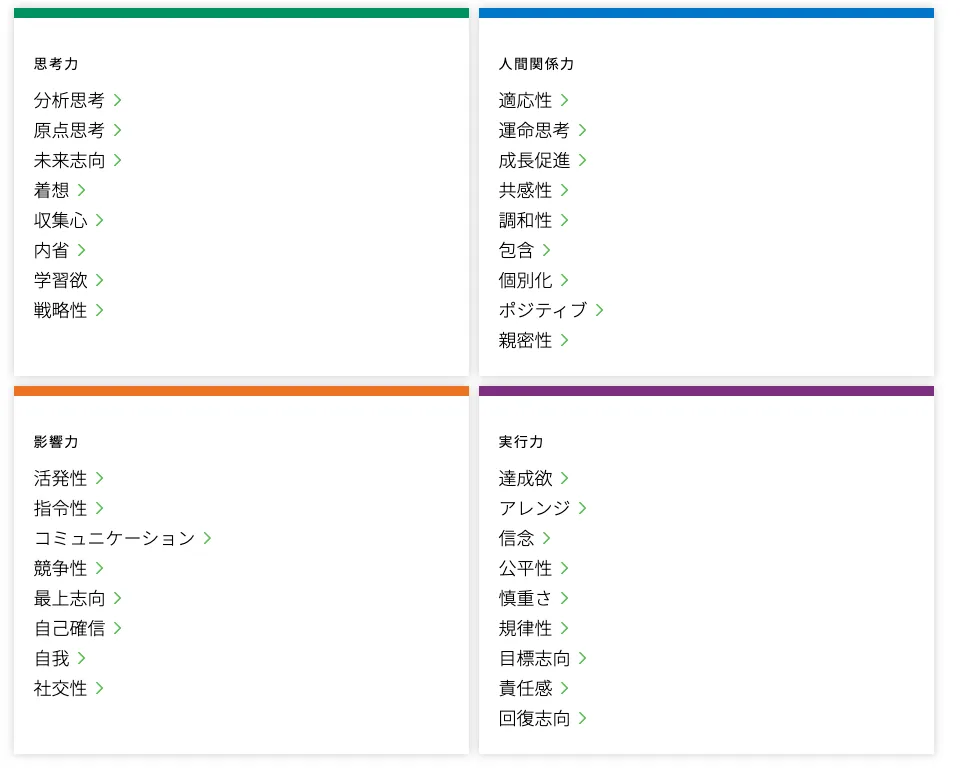Open the 原点思考 link
Viewport: 960px width, 774px height.
pos(69,130)
